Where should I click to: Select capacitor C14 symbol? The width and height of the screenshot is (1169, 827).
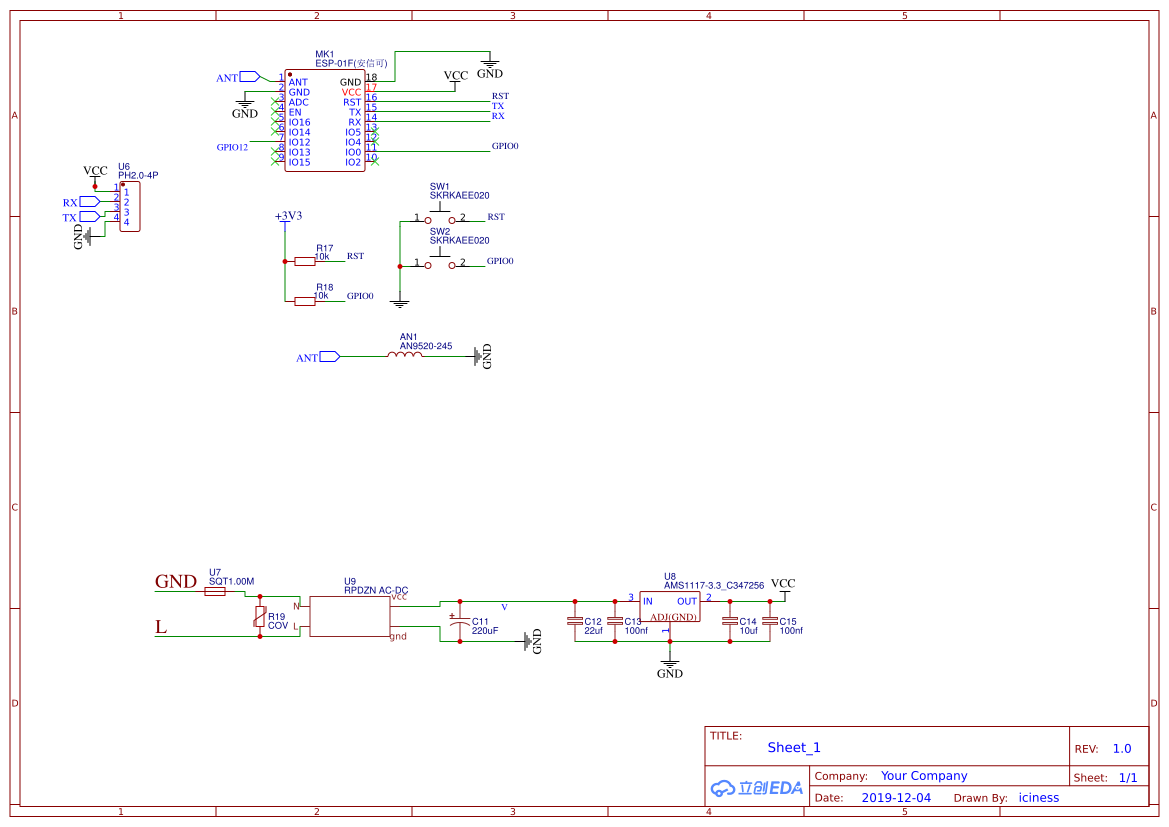point(730,621)
